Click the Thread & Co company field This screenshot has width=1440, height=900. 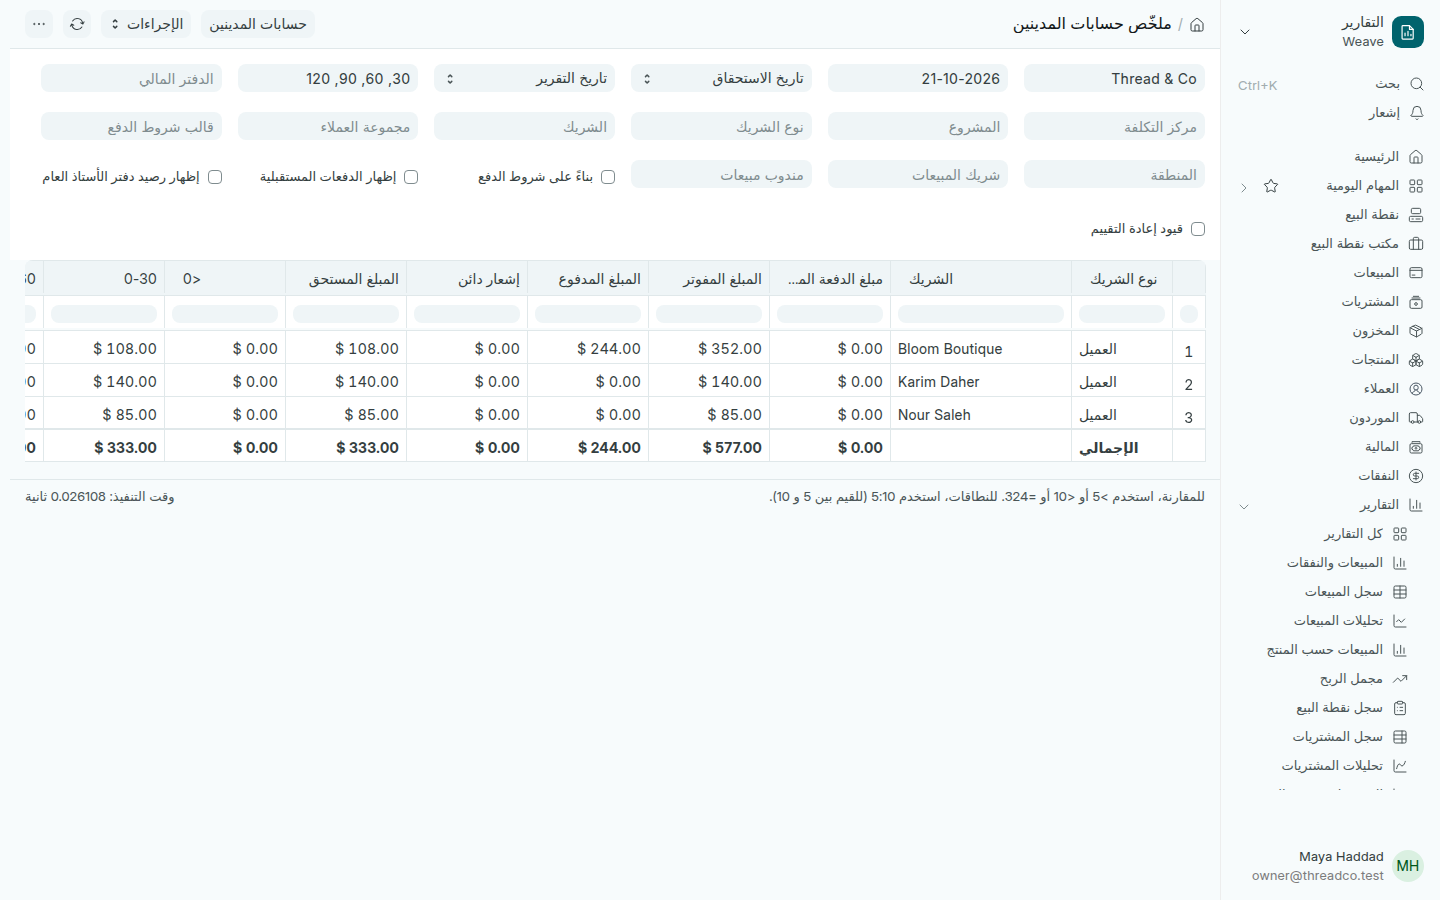click(1114, 78)
